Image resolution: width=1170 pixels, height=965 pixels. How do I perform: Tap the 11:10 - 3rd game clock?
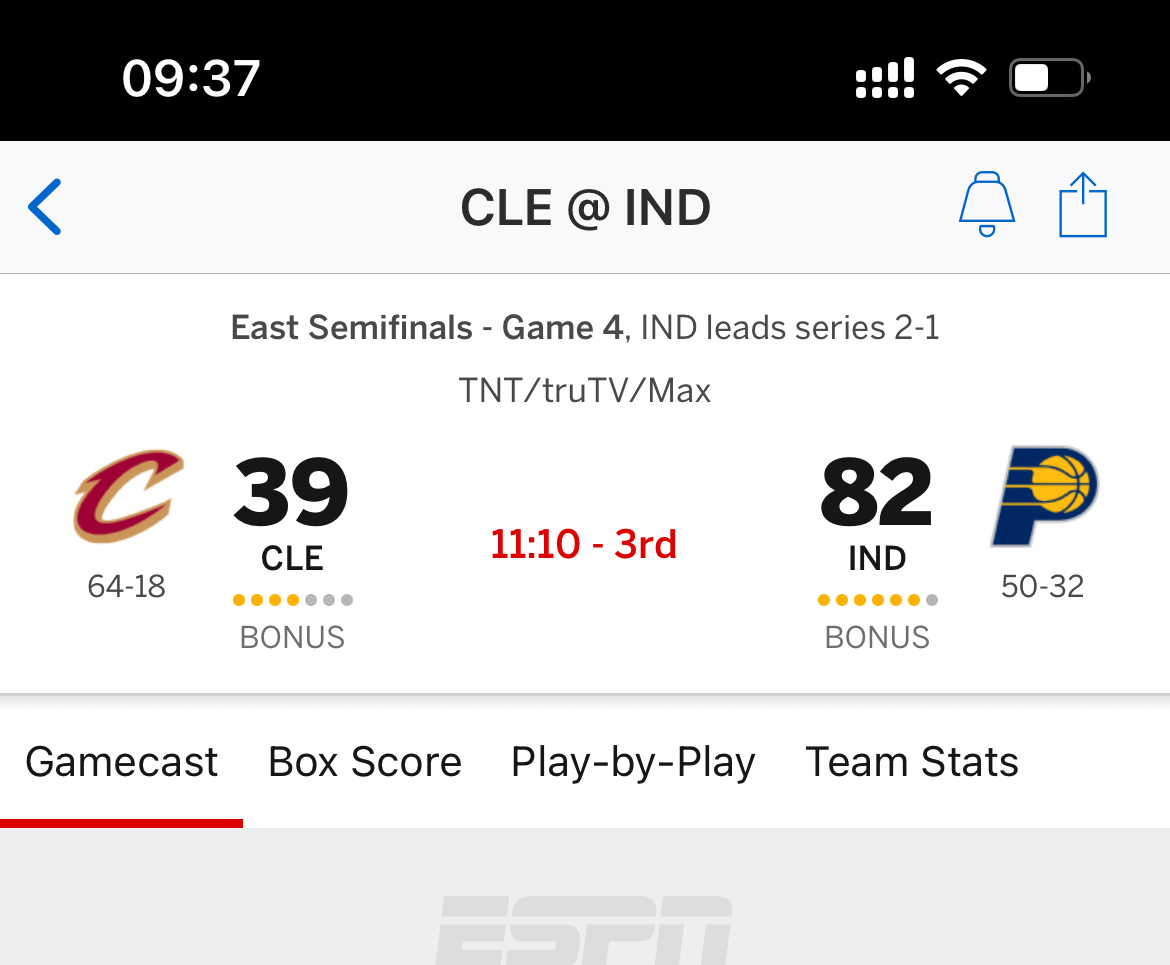[584, 544]
